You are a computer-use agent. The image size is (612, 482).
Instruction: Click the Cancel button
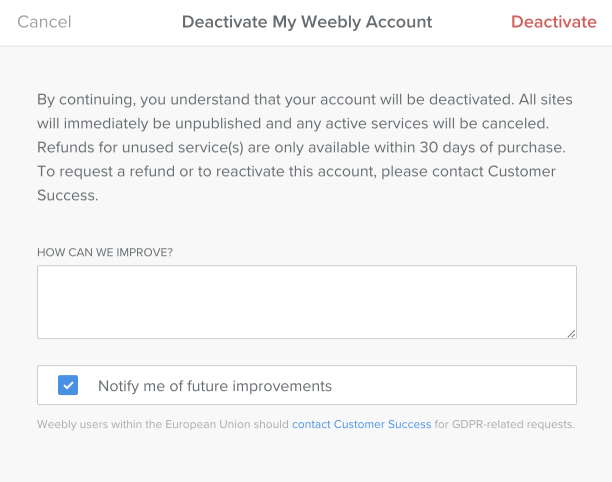click(44, 22)
